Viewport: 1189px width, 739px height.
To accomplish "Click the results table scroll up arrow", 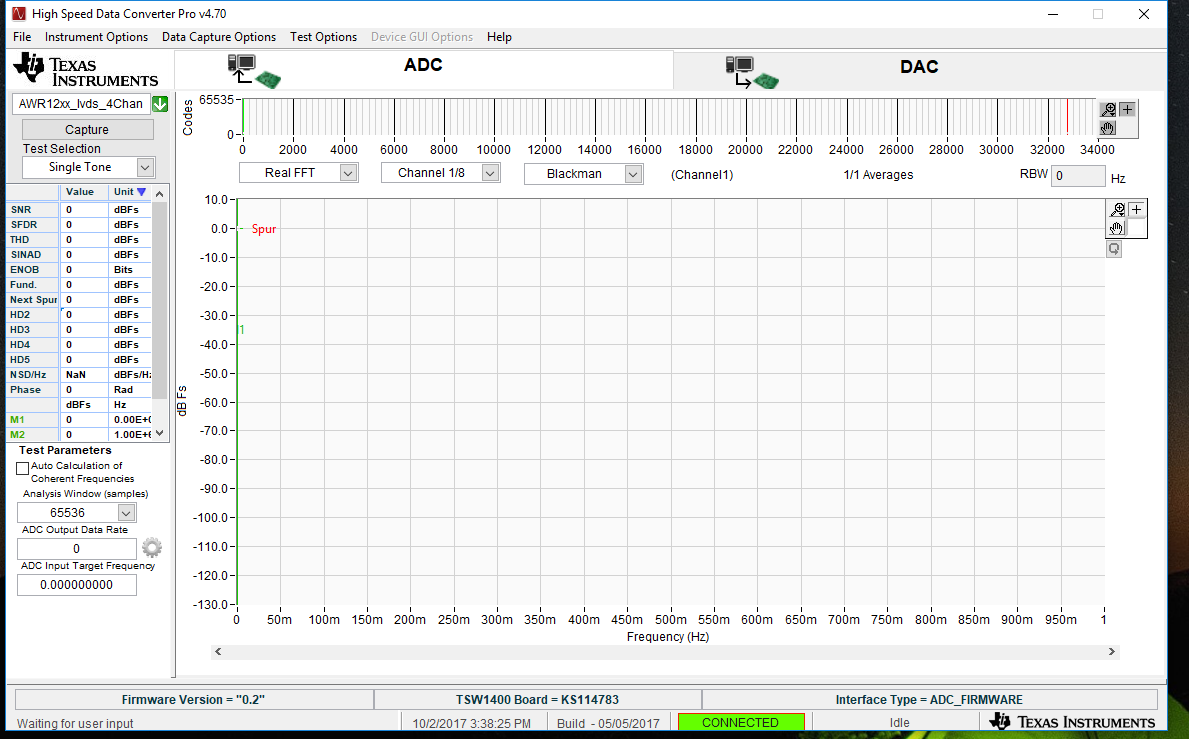I will point(159,194).
